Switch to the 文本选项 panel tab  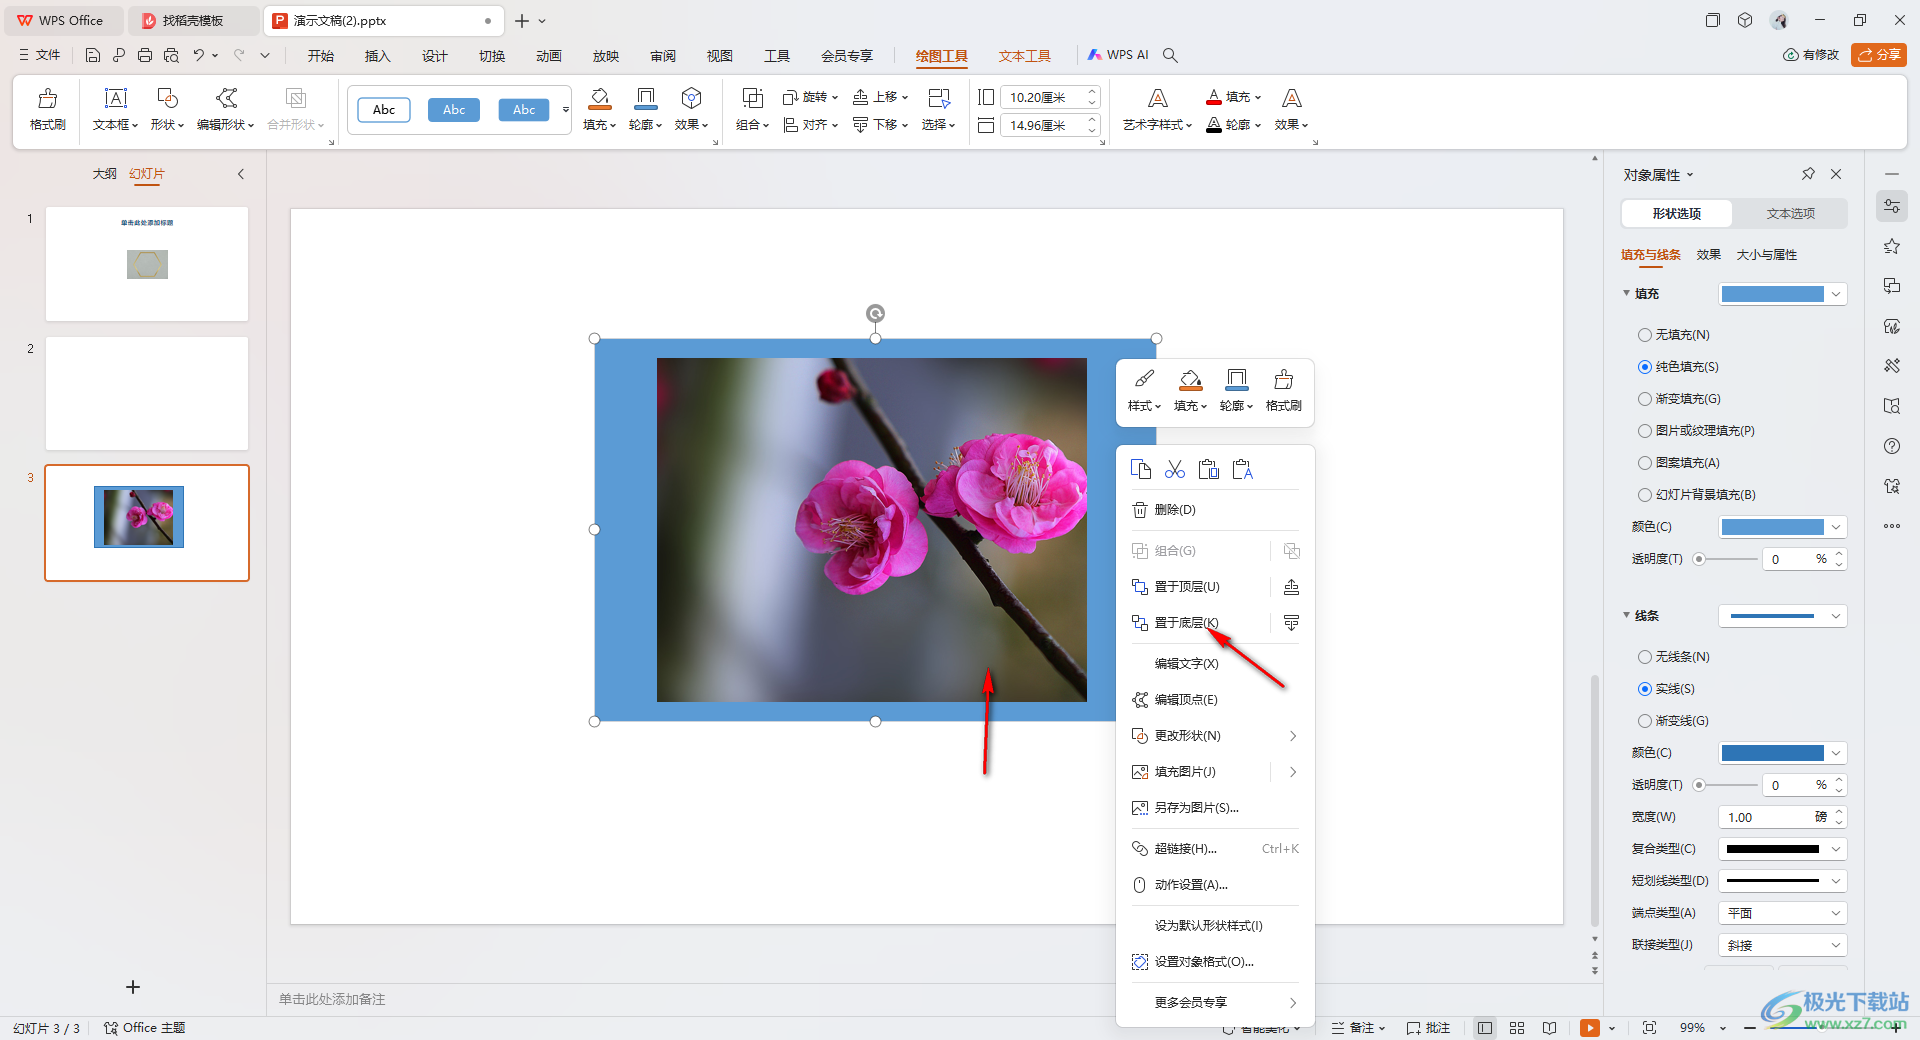click(1790, 213)
